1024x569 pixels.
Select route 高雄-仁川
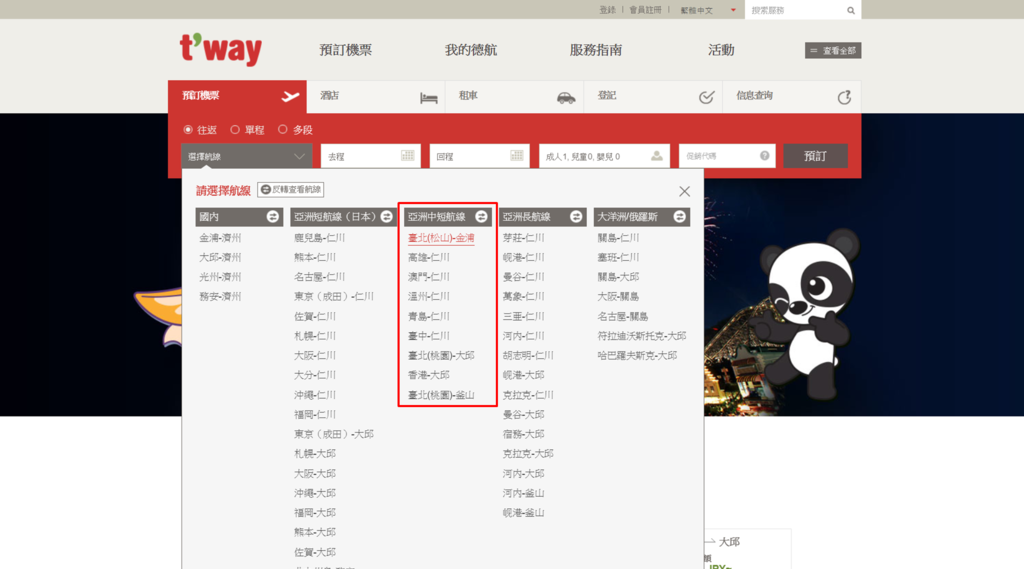pyautogui.click(x=428, y=257)
